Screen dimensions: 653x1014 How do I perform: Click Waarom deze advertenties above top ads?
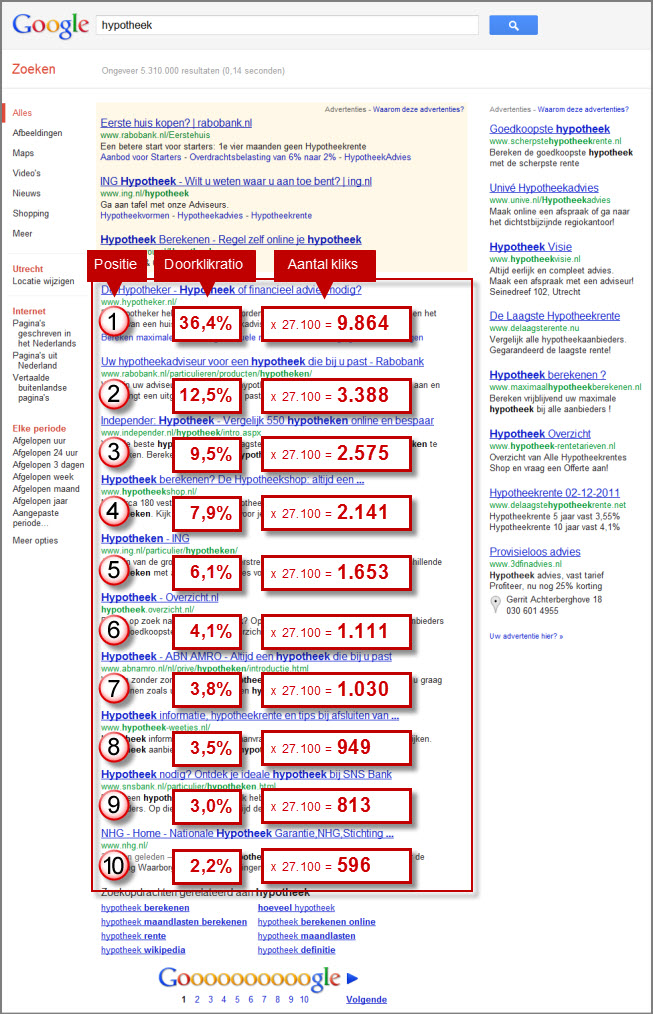point(418,109)
